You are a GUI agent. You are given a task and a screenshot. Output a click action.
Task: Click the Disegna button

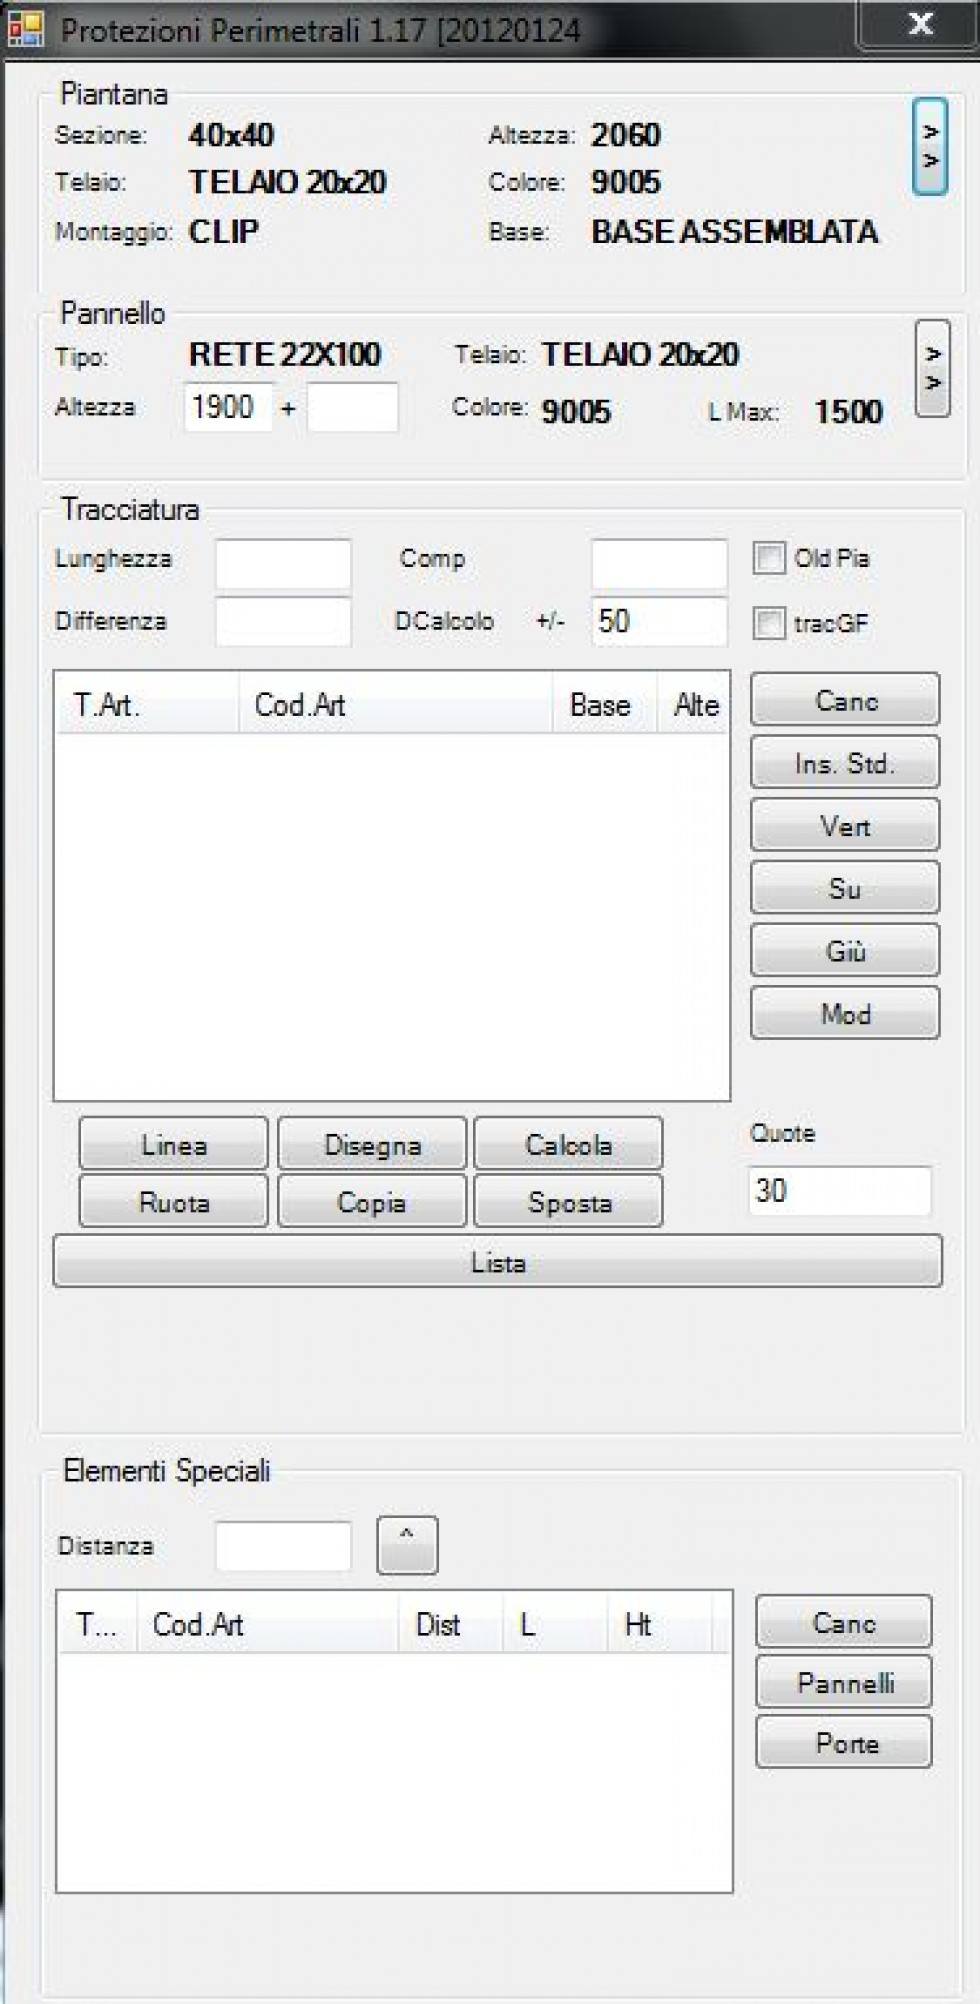[372, 1144]
